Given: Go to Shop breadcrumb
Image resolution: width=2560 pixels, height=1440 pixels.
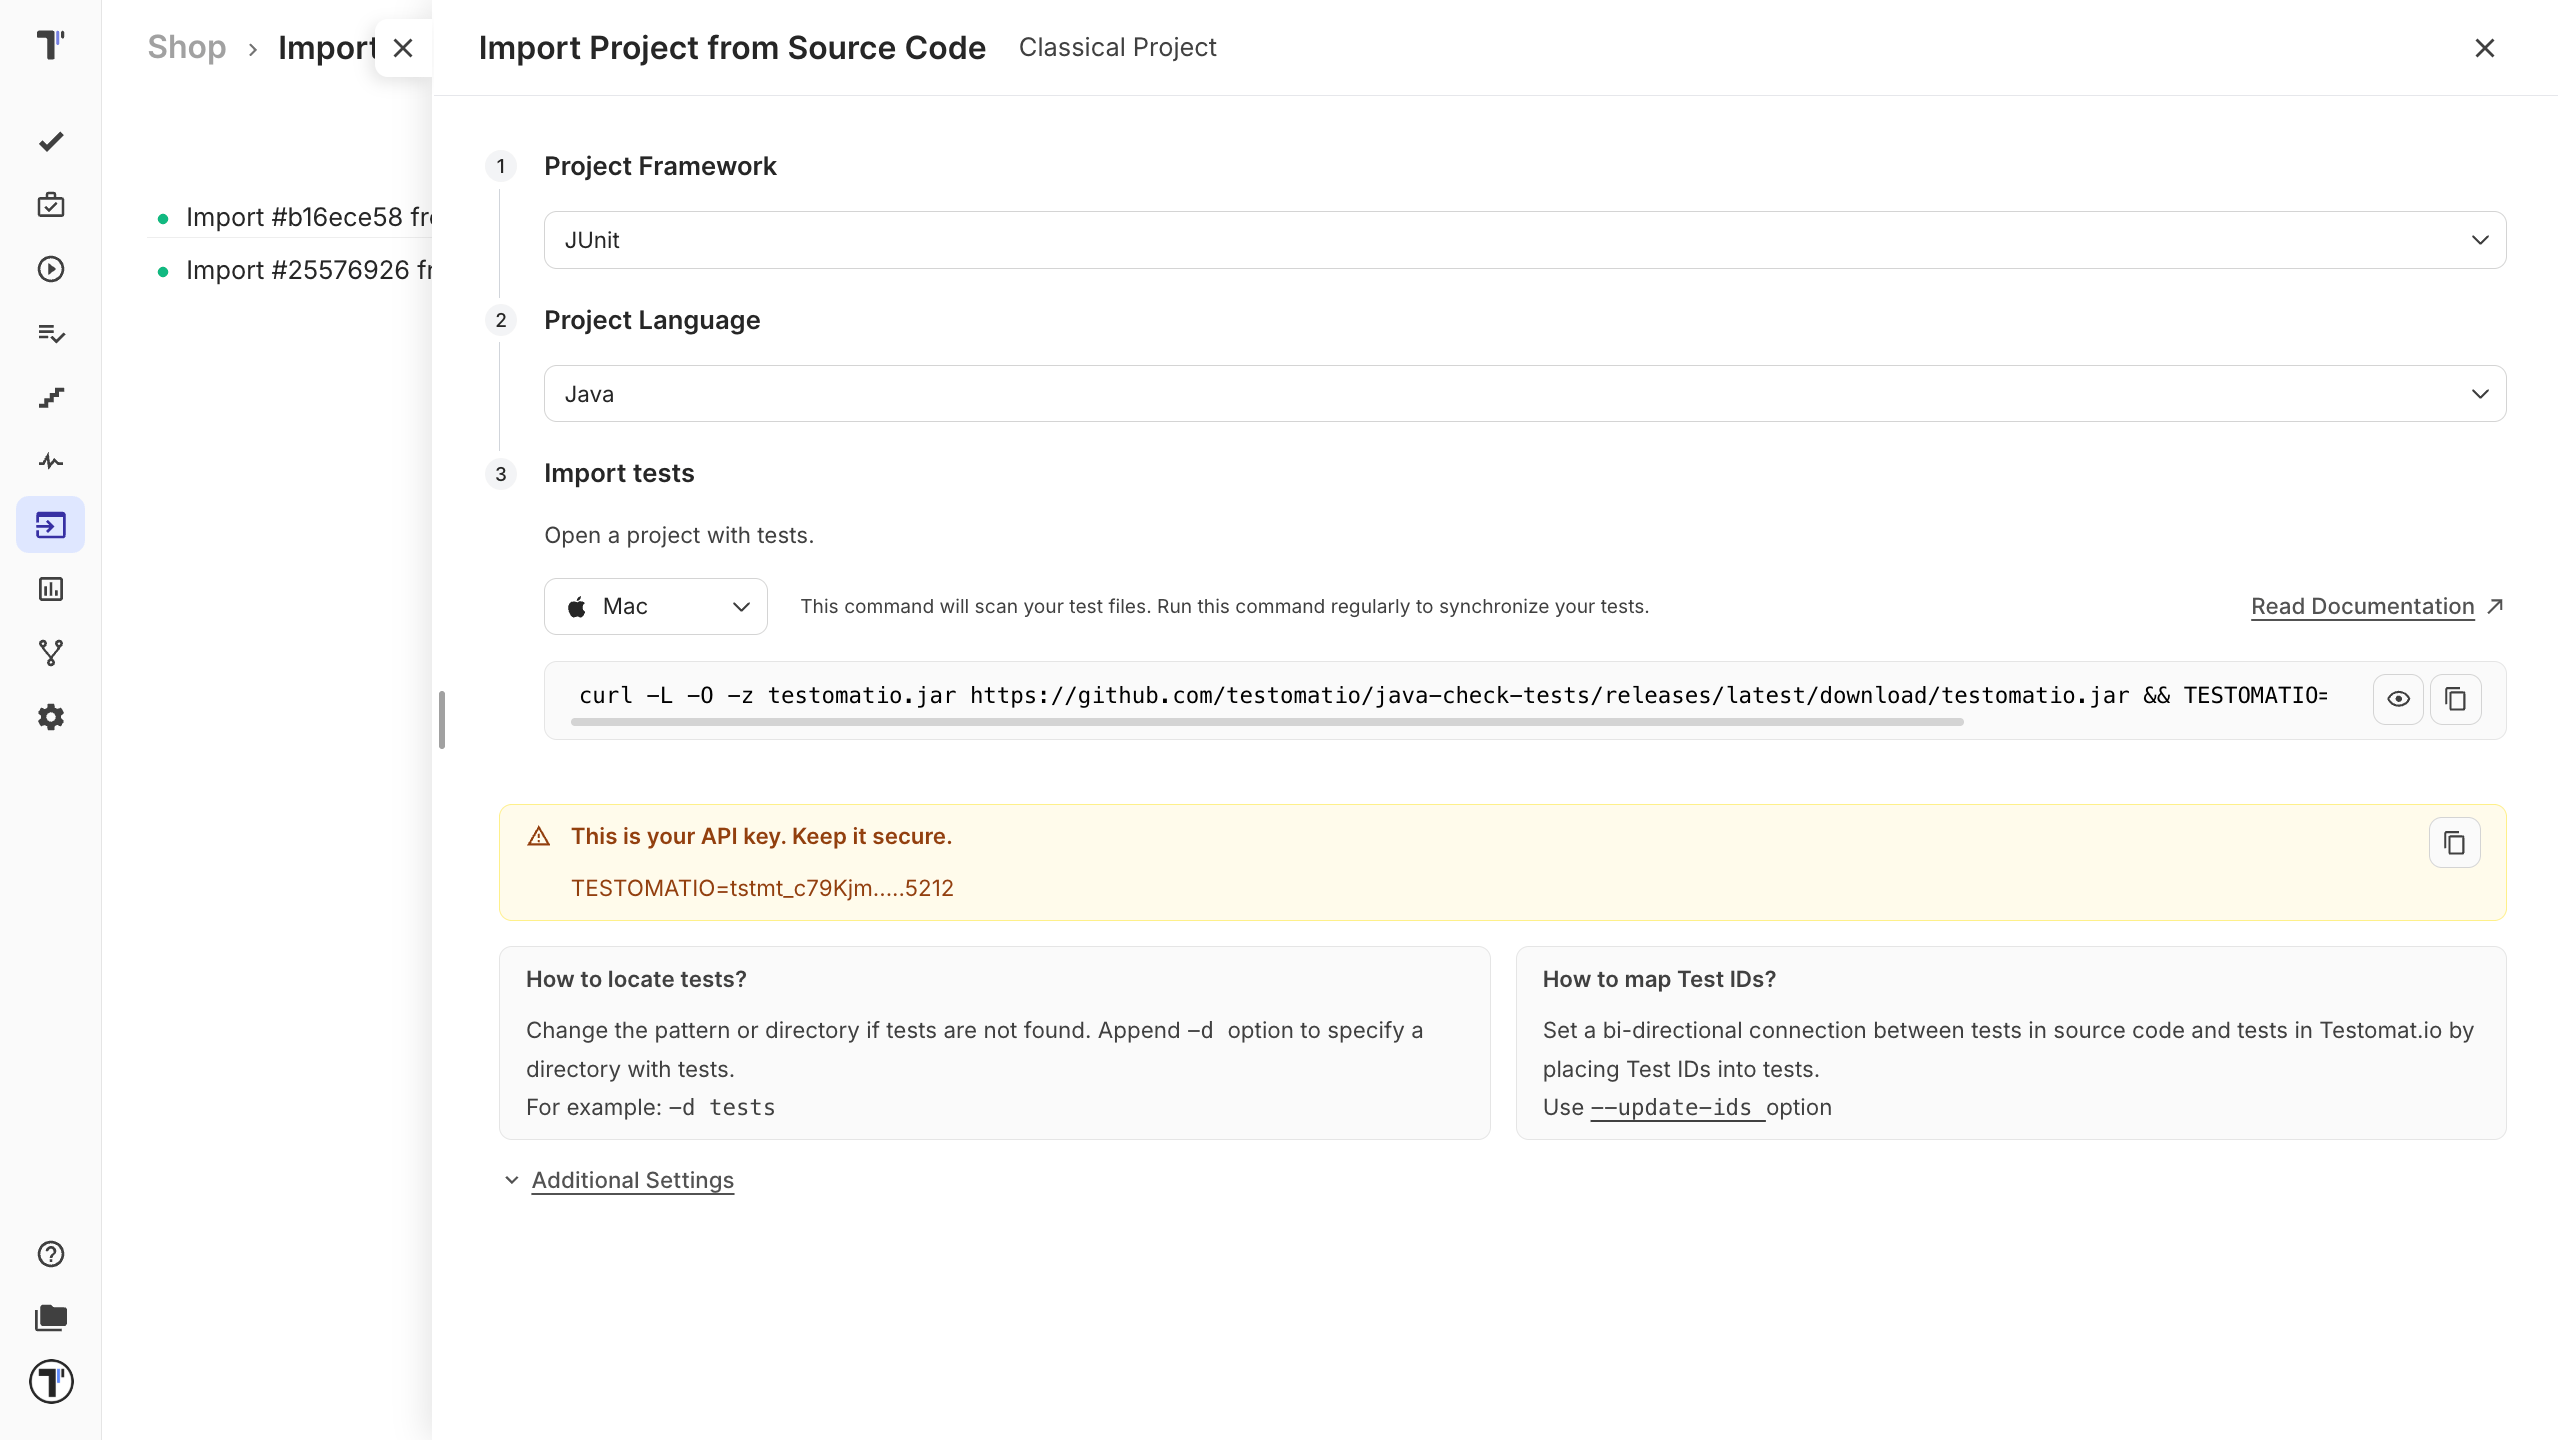Looking at the screenshot, I should pos(186,47).
